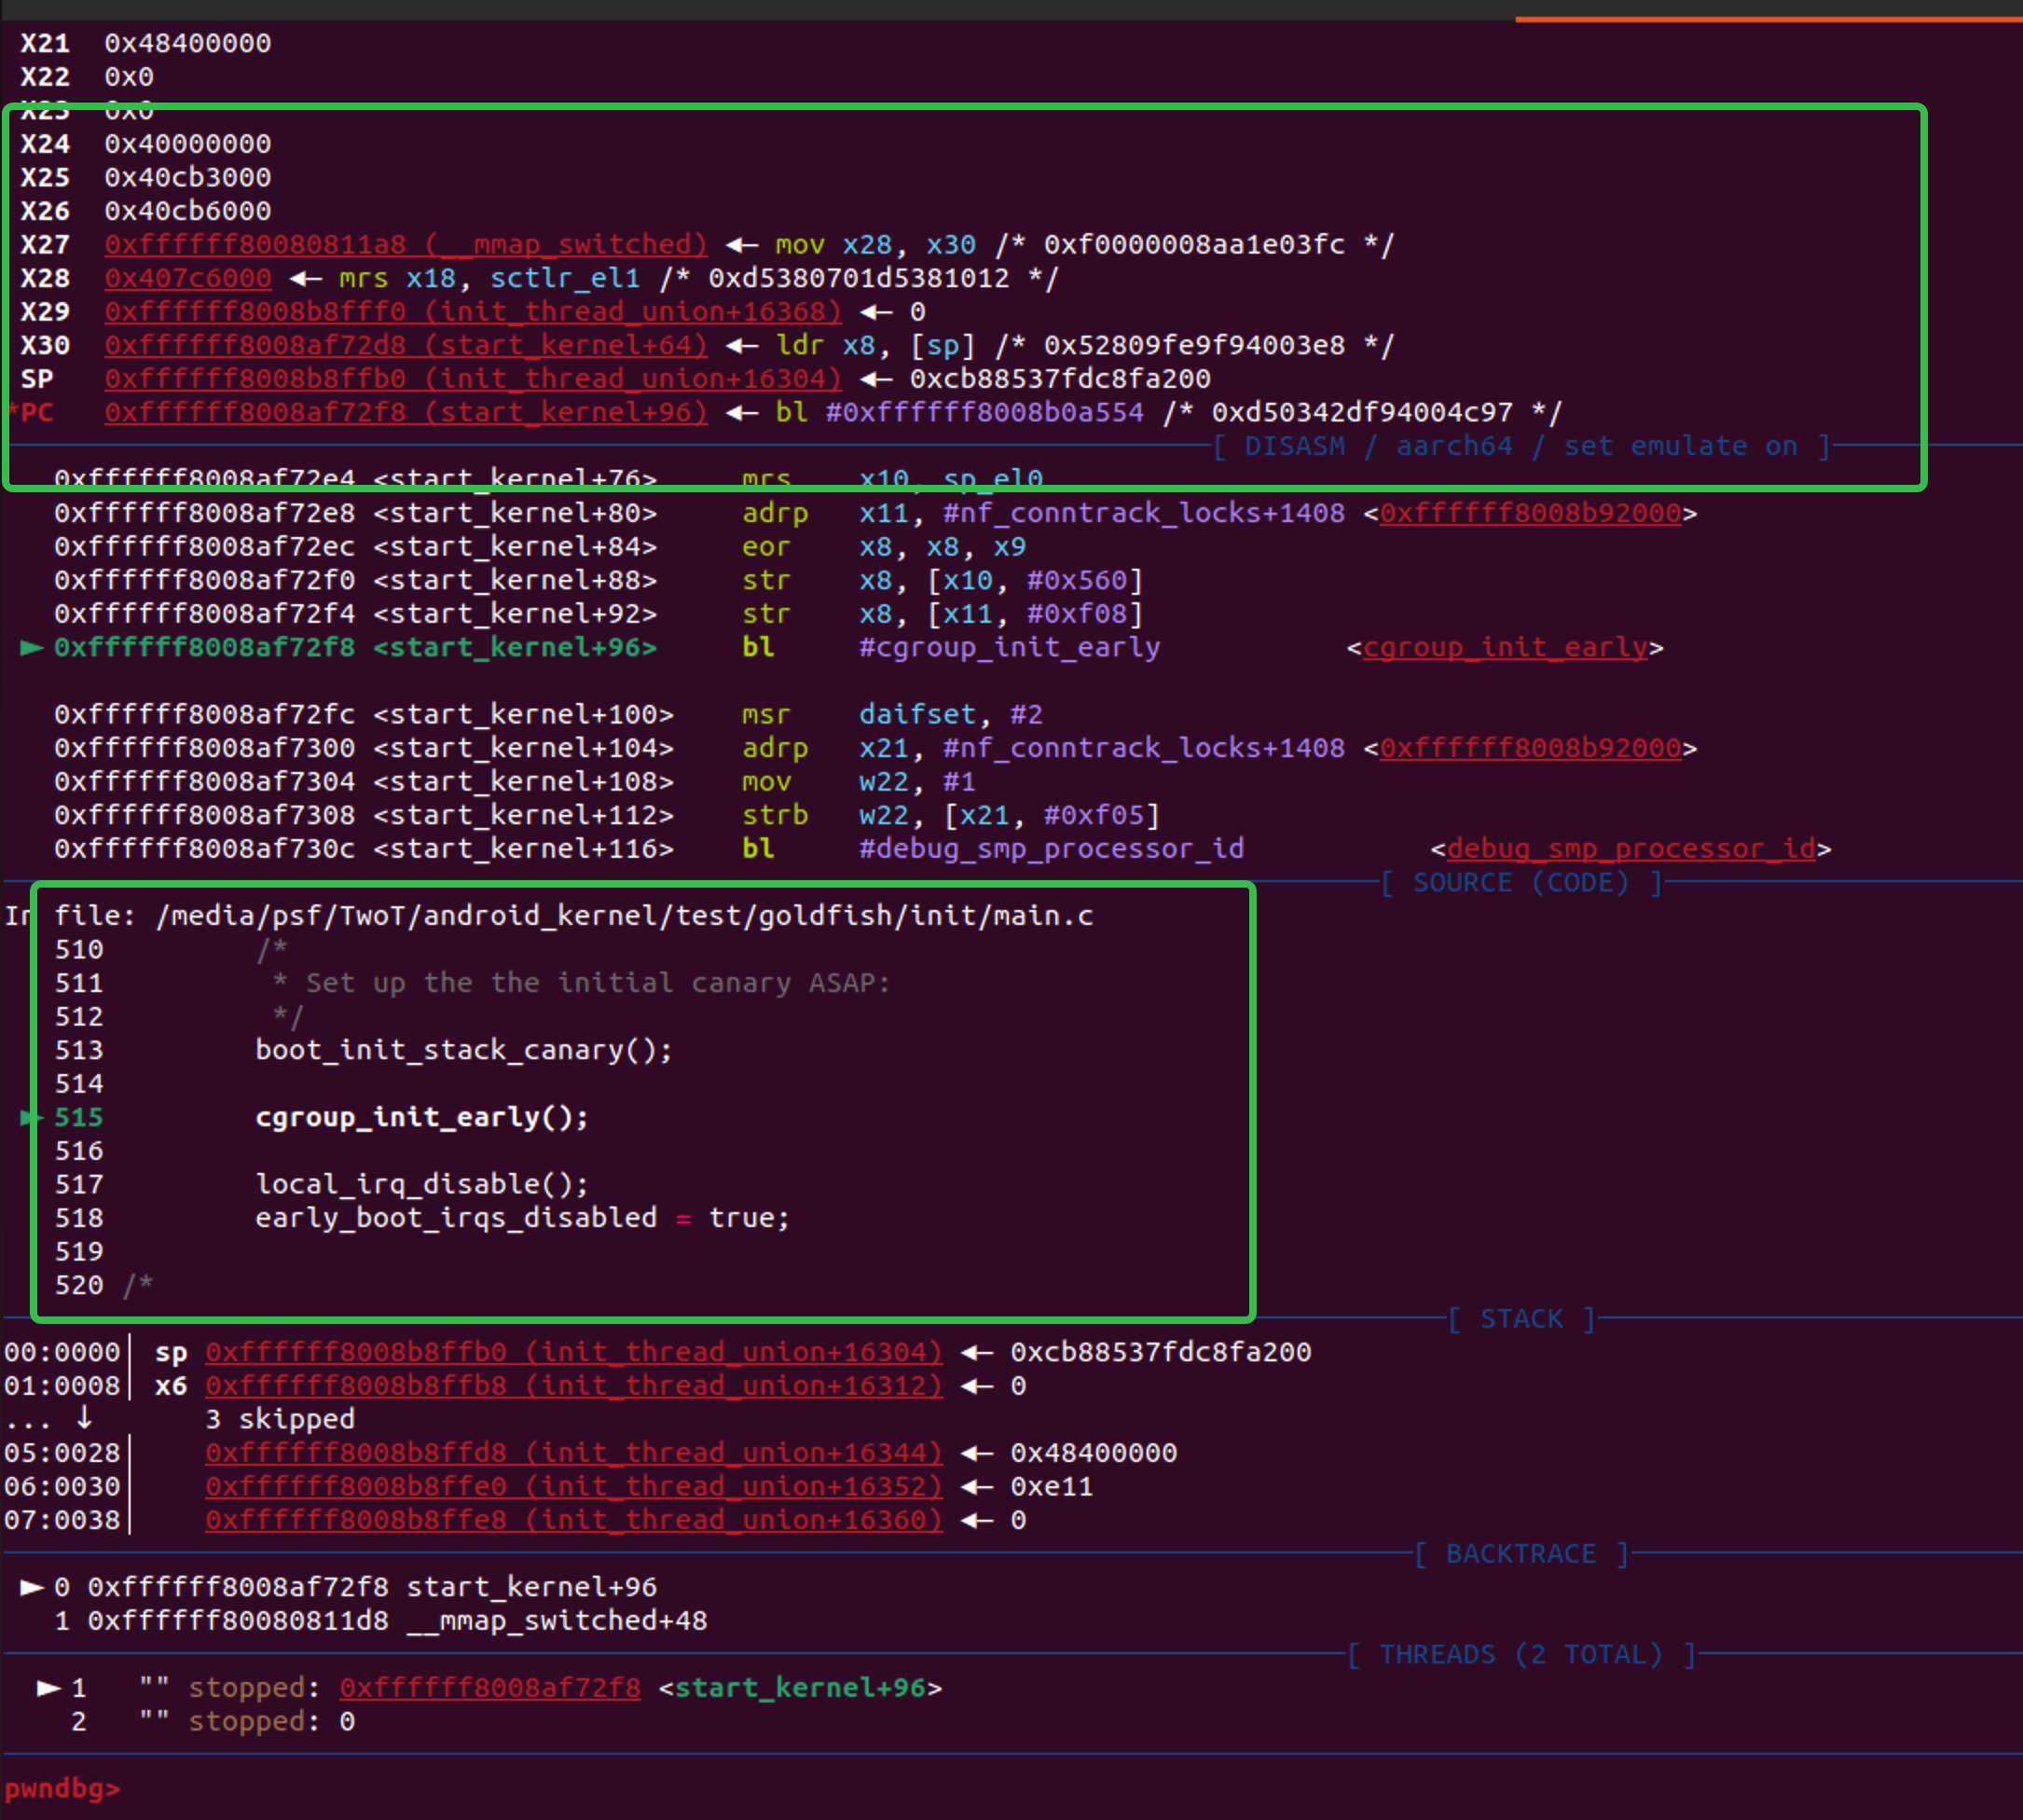Click the stack entry init_thread_union+16344 address
This screenshot has height=1820, width=2023.
pos(574,1453)
